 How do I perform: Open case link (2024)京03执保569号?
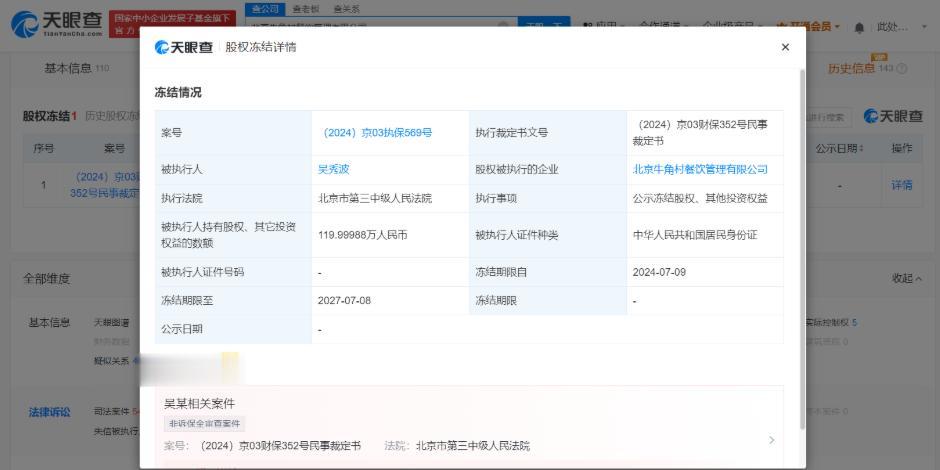(377, 133)
